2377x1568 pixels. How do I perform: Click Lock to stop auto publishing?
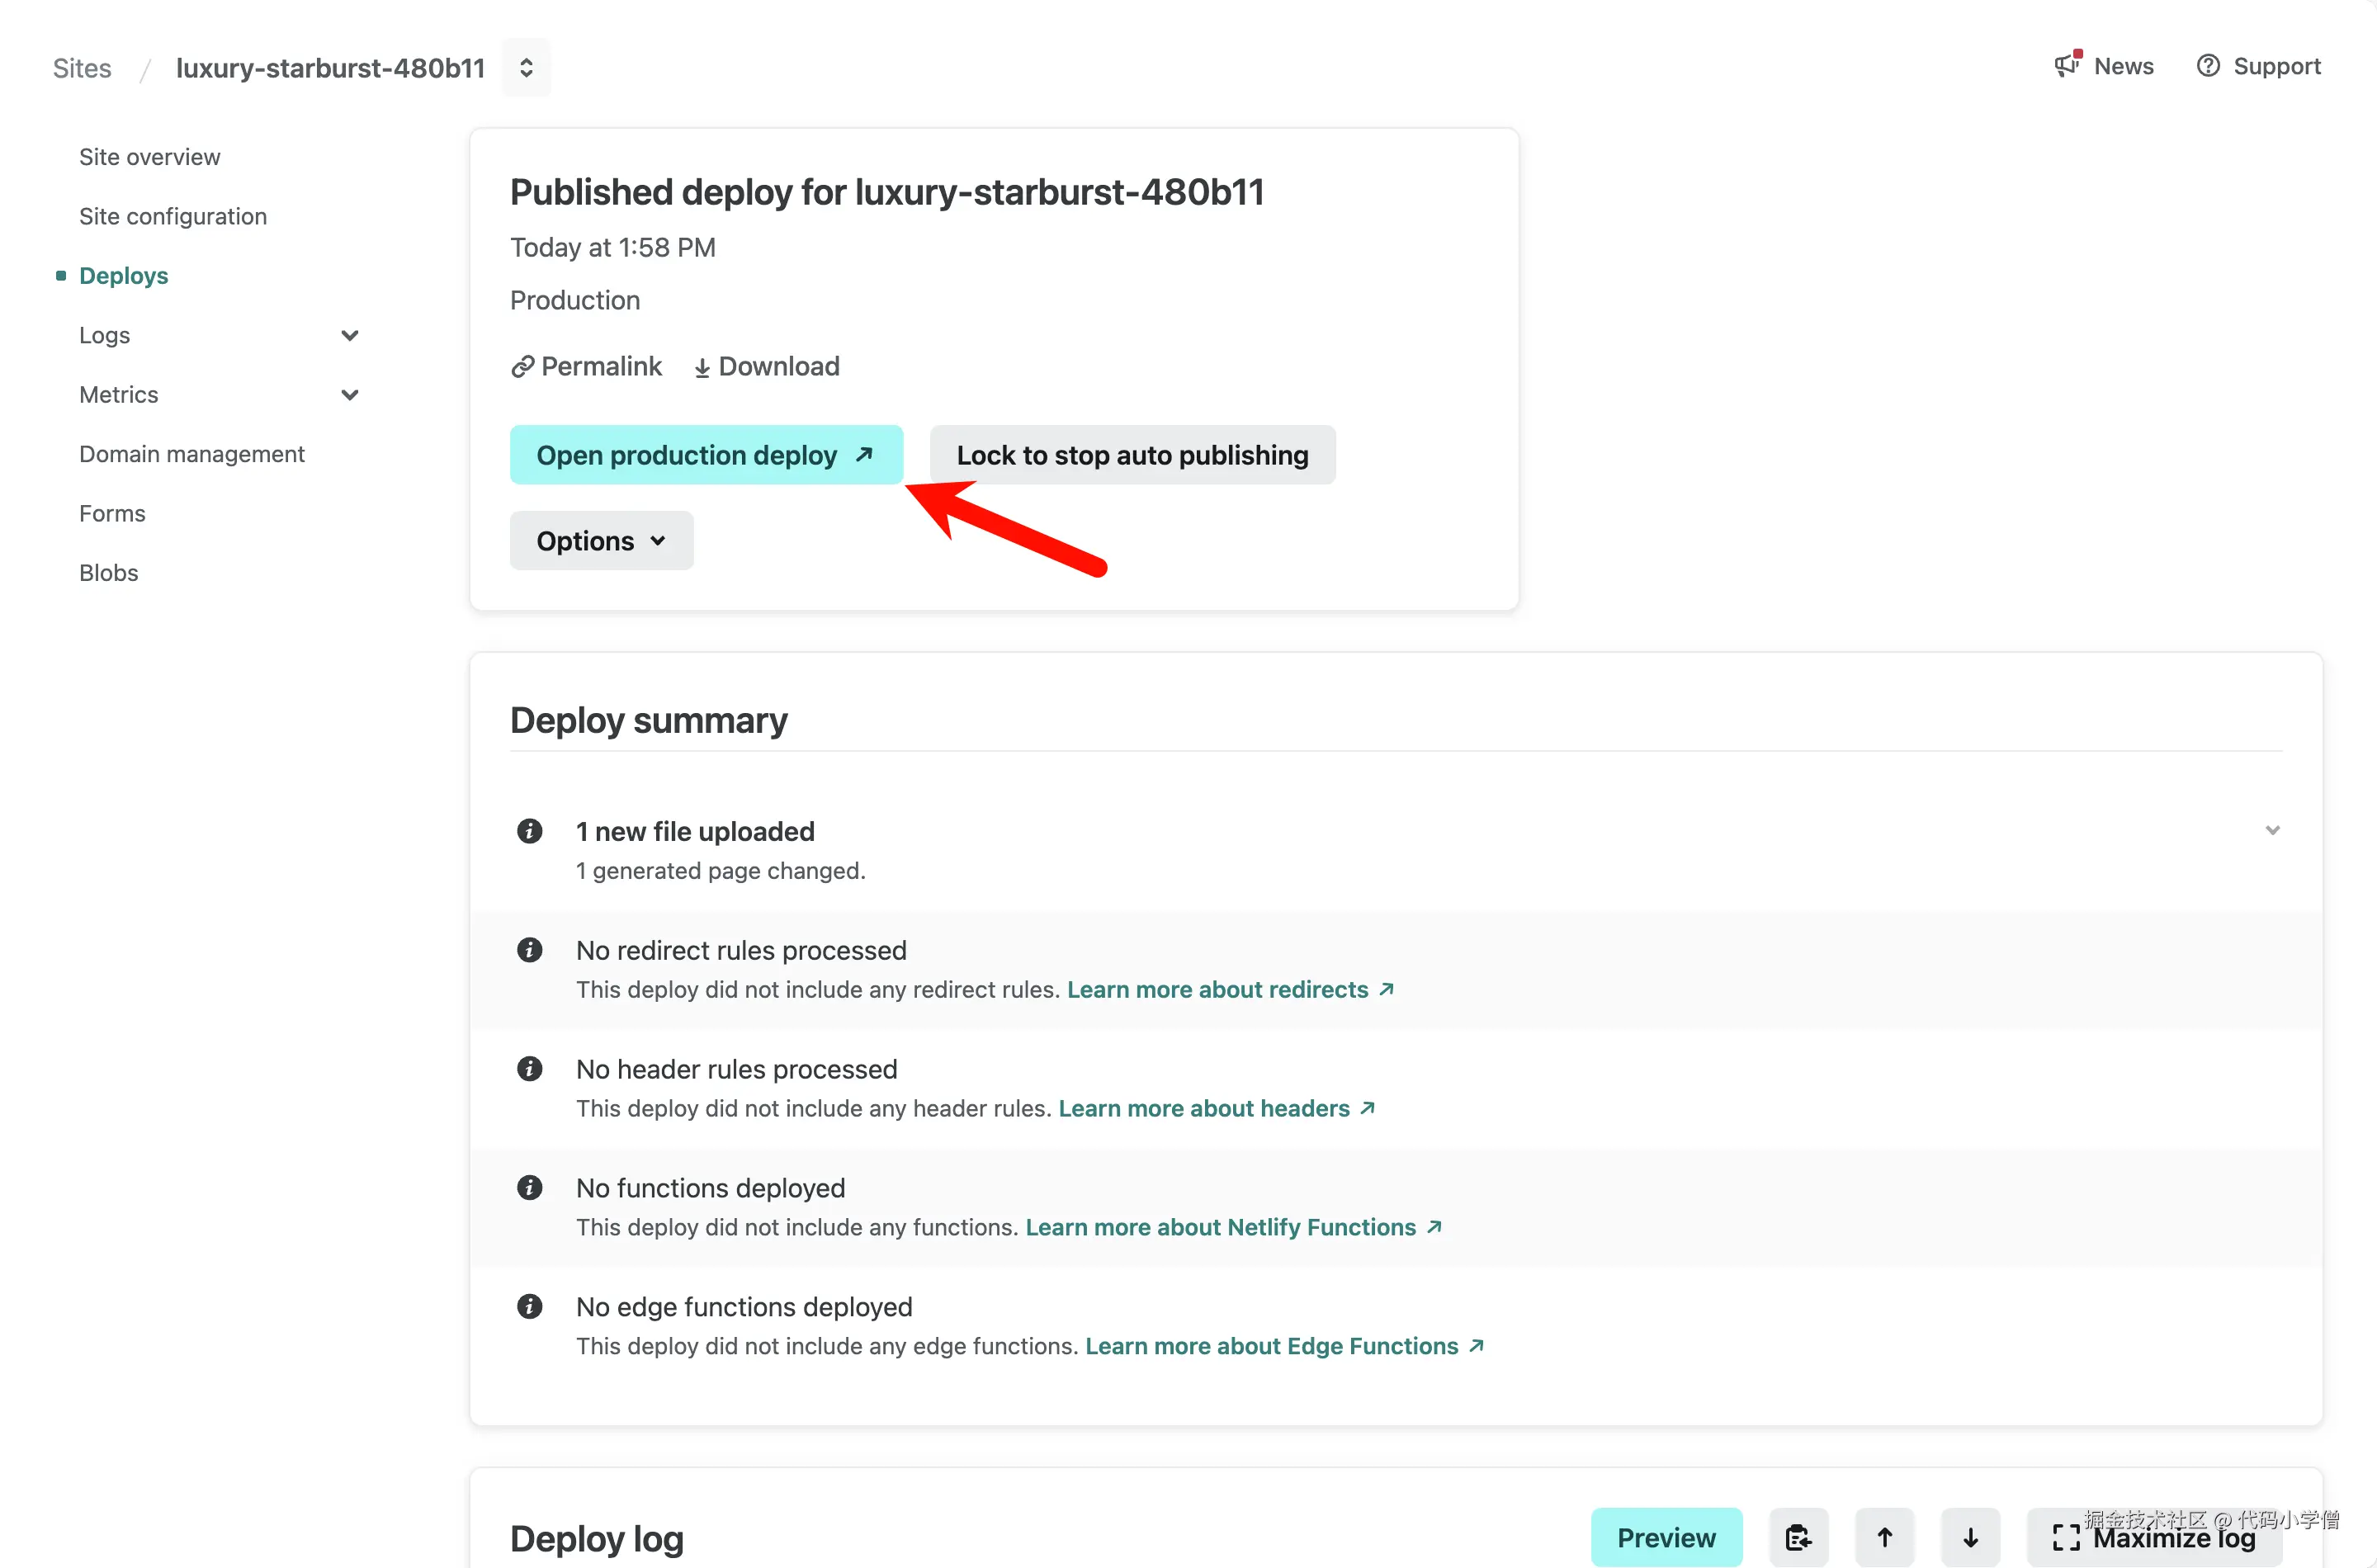click(x=1132, y=455)
